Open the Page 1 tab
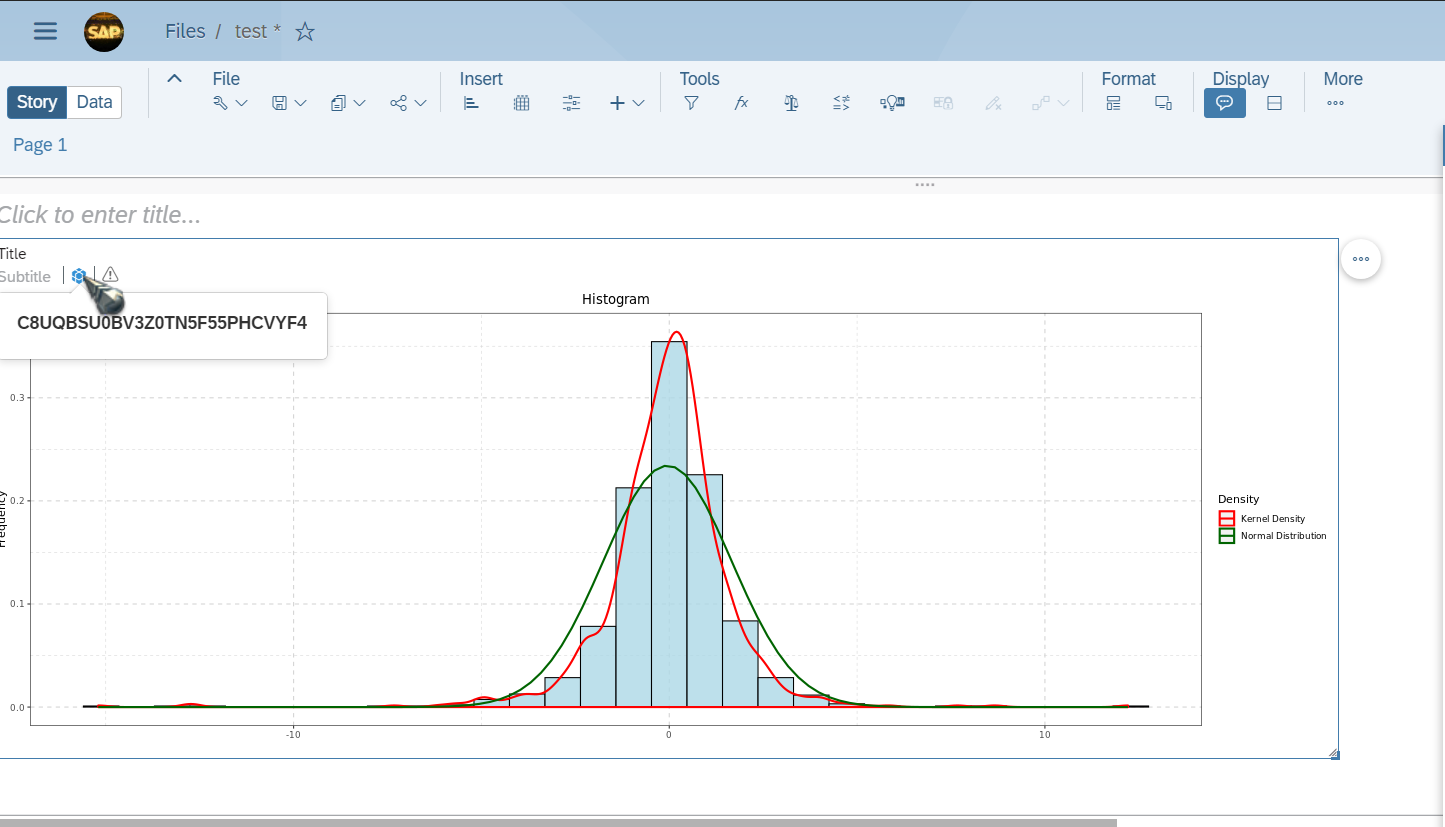1445x827 pixels. (x=40, y=145)
